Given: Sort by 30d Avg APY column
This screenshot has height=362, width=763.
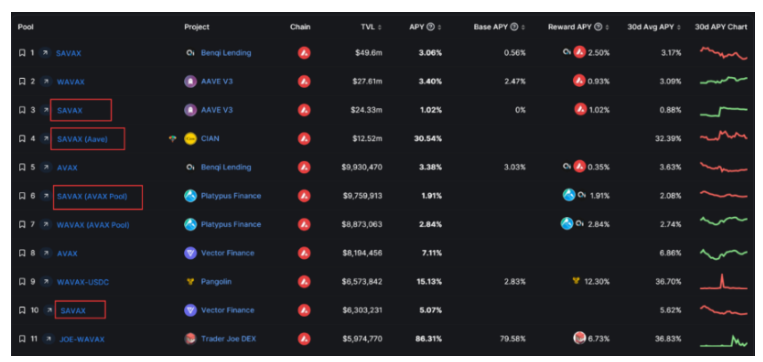Looking at the screenshot, I should [654, 27].
